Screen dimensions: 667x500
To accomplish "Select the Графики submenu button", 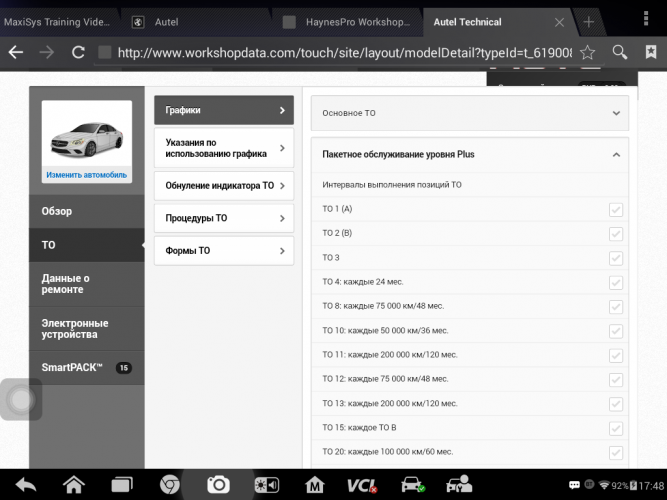I will [x=224, y=110].
